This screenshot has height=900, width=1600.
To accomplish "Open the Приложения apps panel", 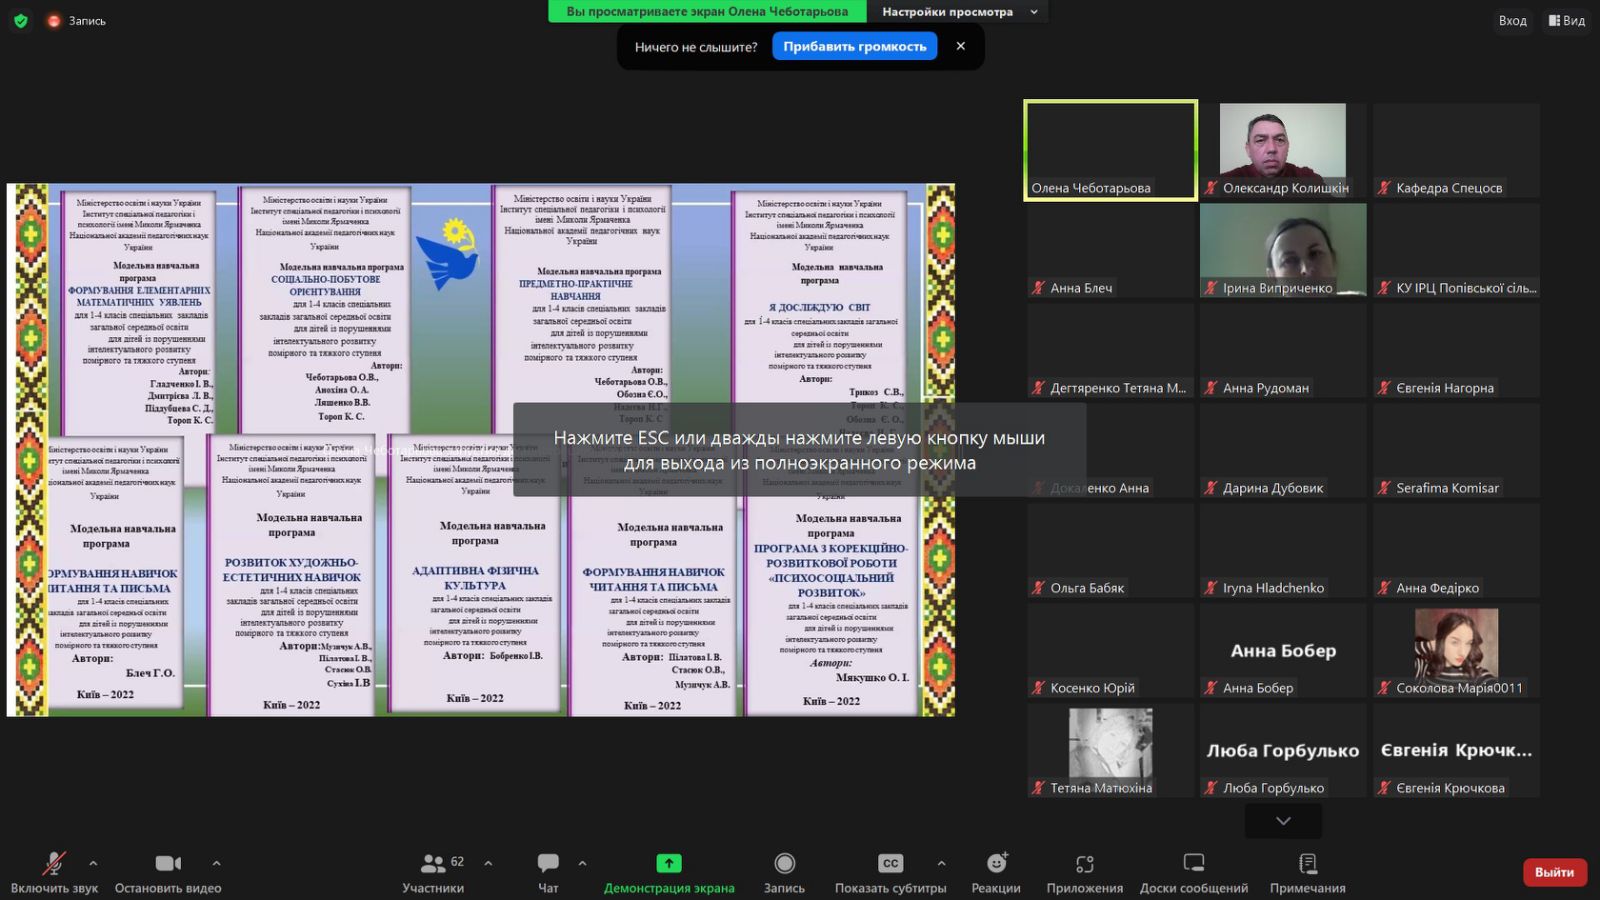I will point(1084,864).
